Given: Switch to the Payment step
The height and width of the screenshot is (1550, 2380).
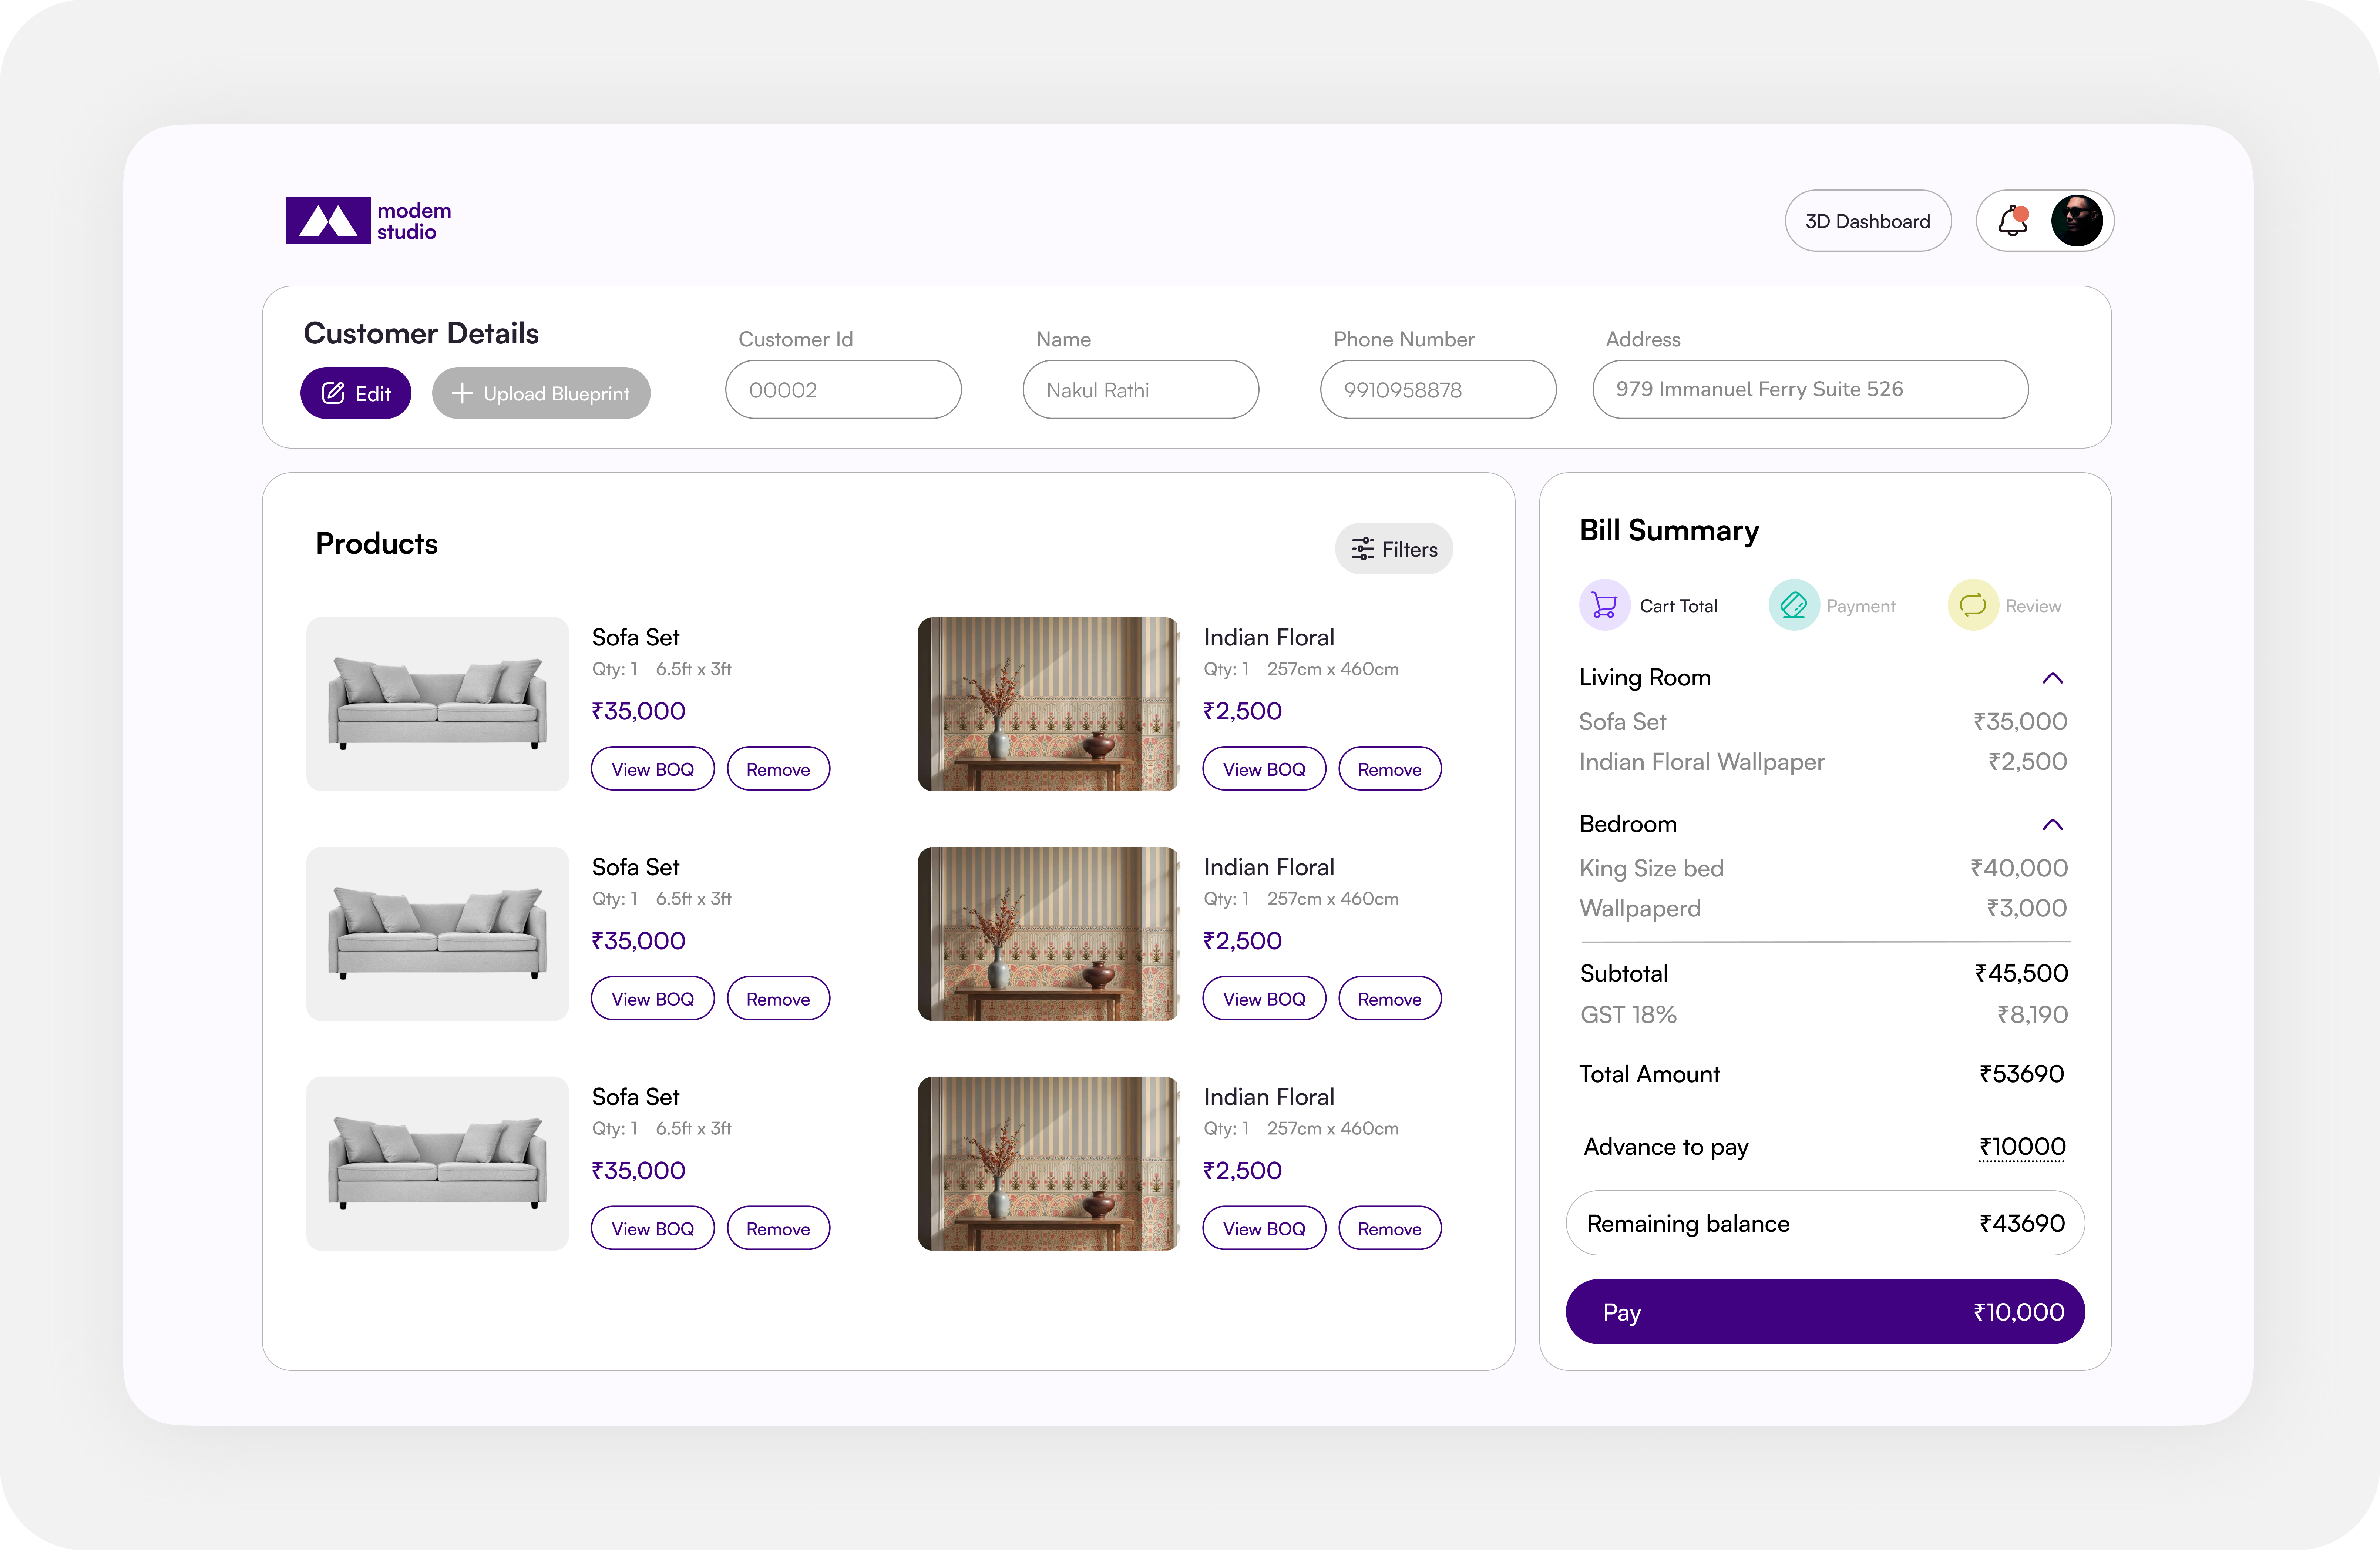Looking at the screenshot, I should (1832, 605).
